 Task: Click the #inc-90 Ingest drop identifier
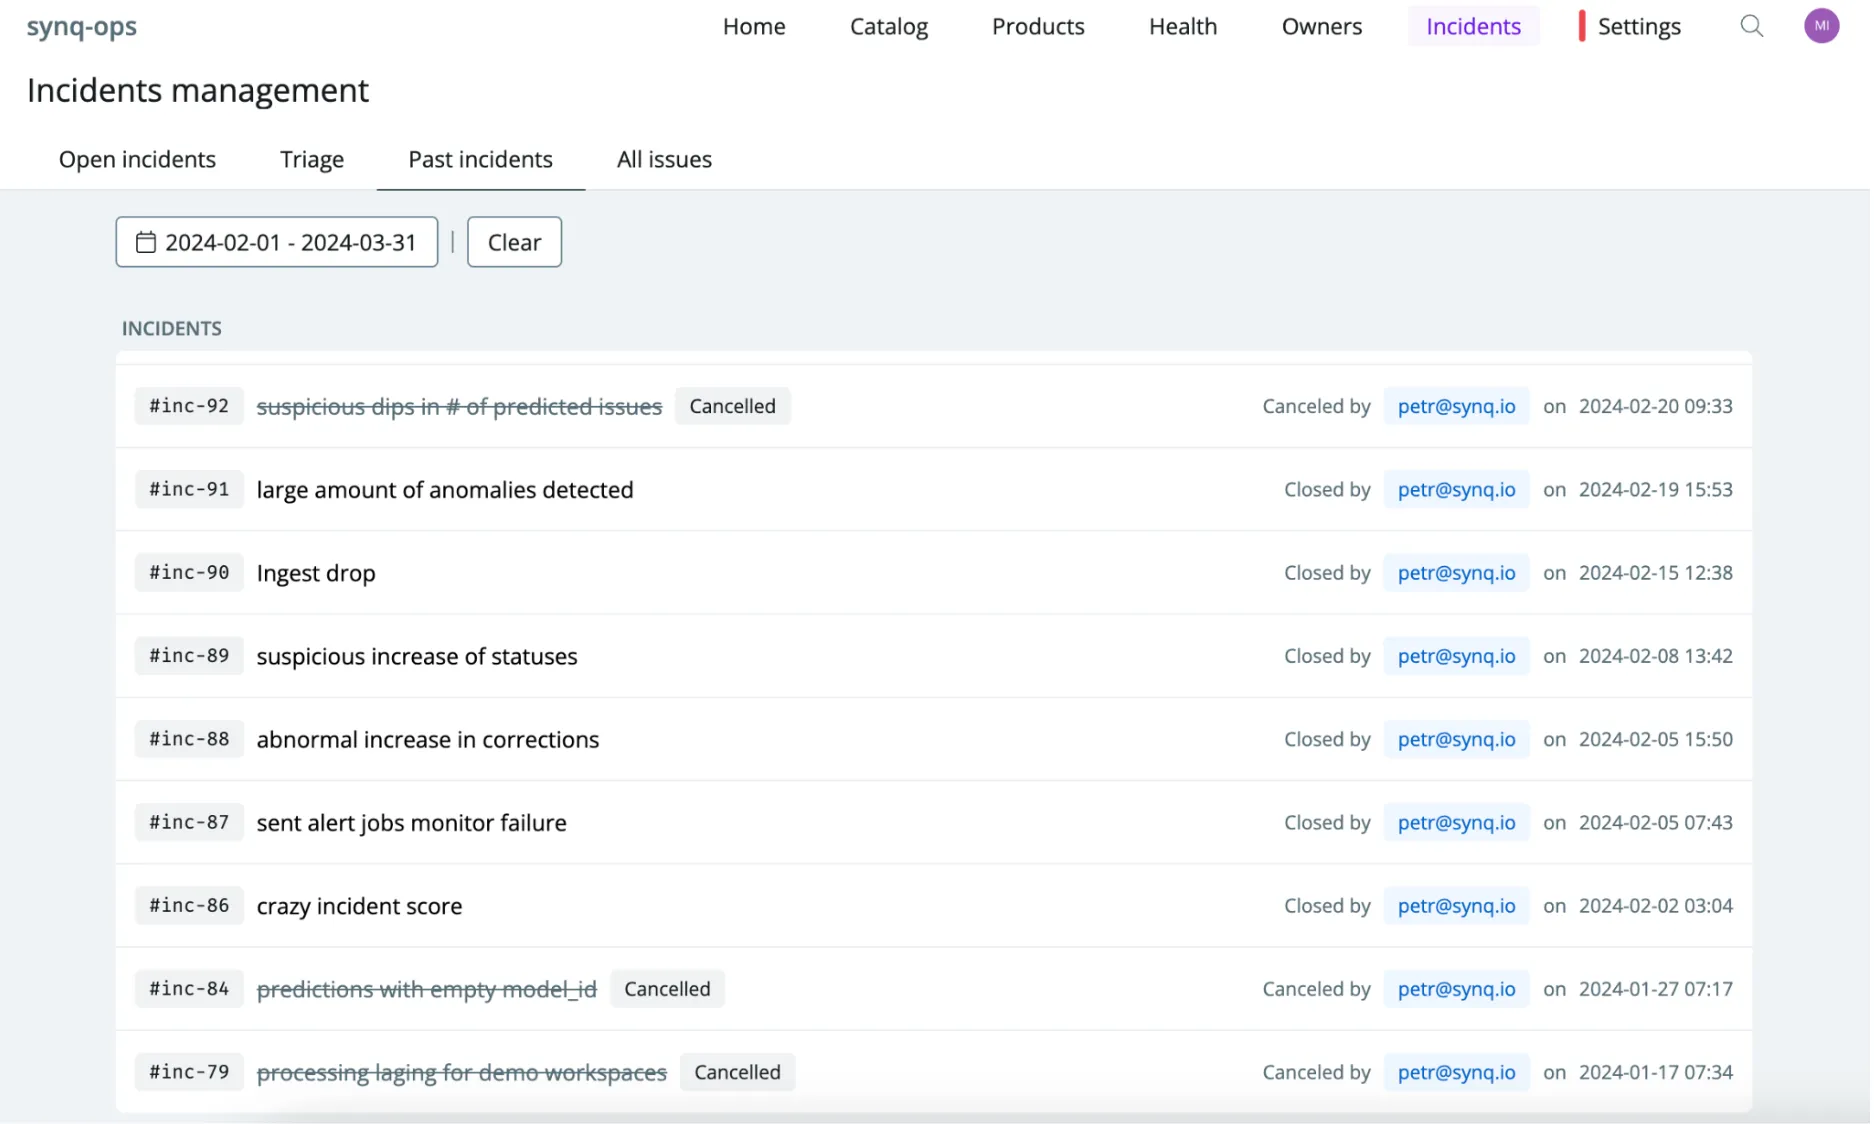point(188,572)
